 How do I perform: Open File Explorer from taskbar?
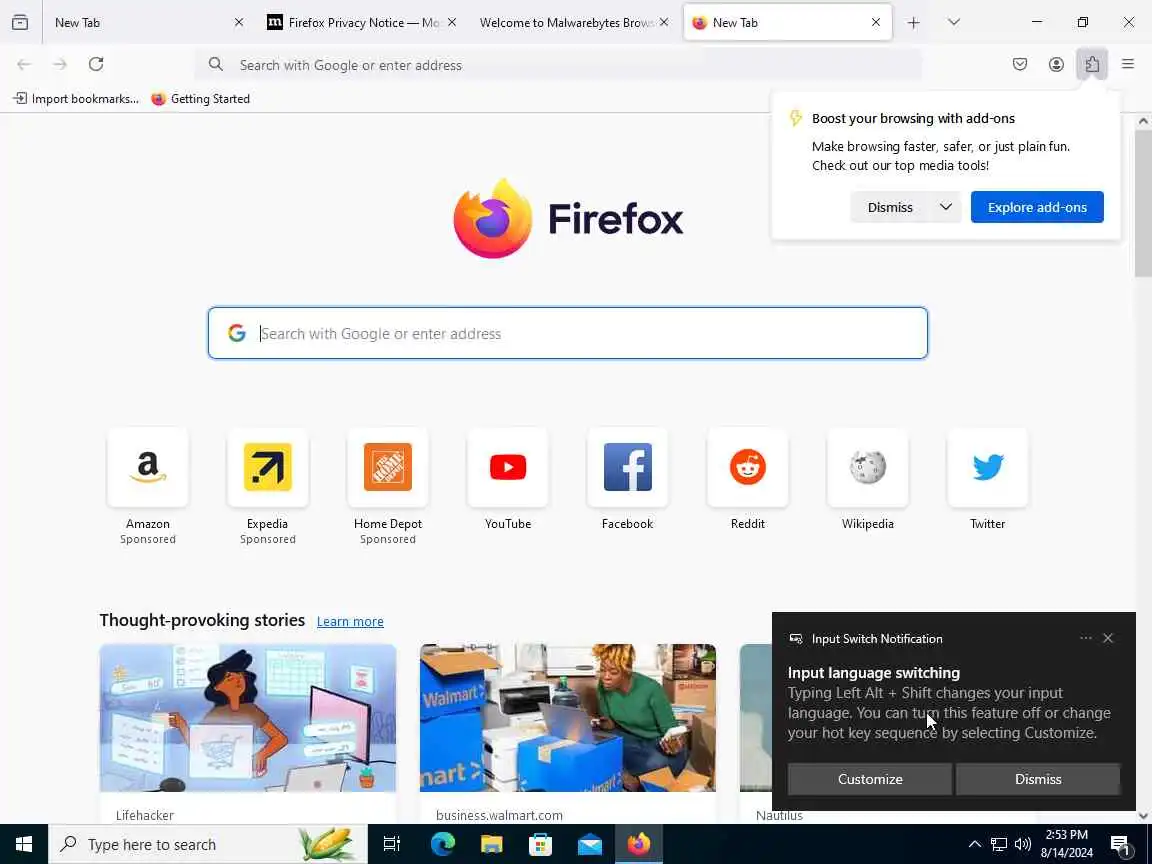(492, 844)
